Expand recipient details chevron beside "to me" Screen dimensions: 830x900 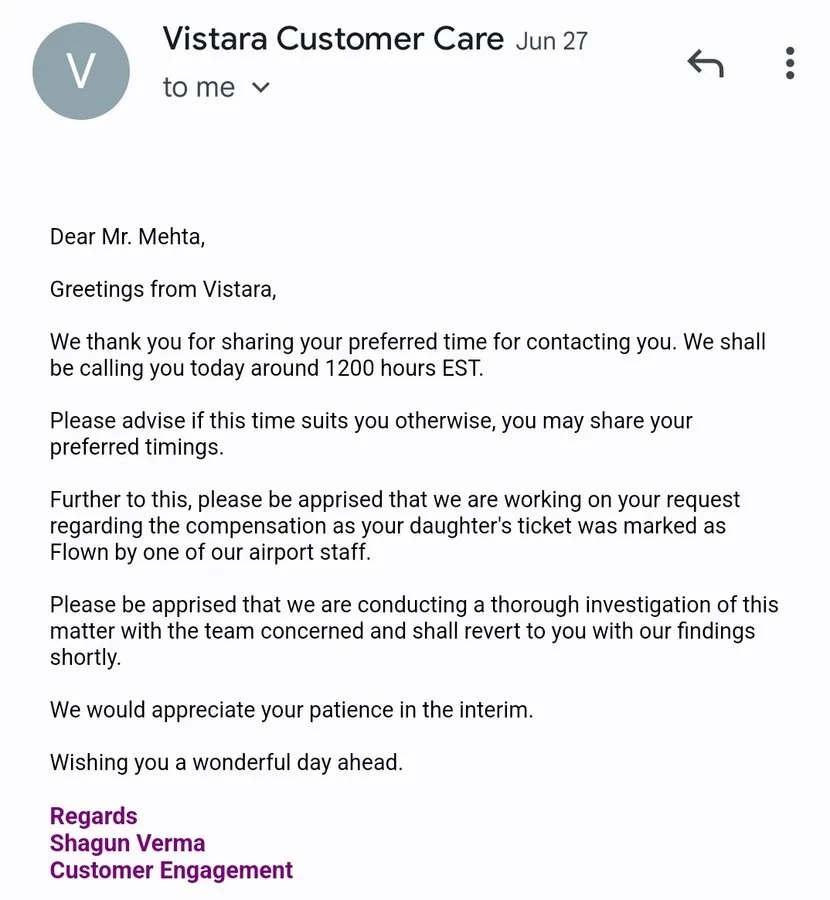pyautogui.click(x=261, y=87)
